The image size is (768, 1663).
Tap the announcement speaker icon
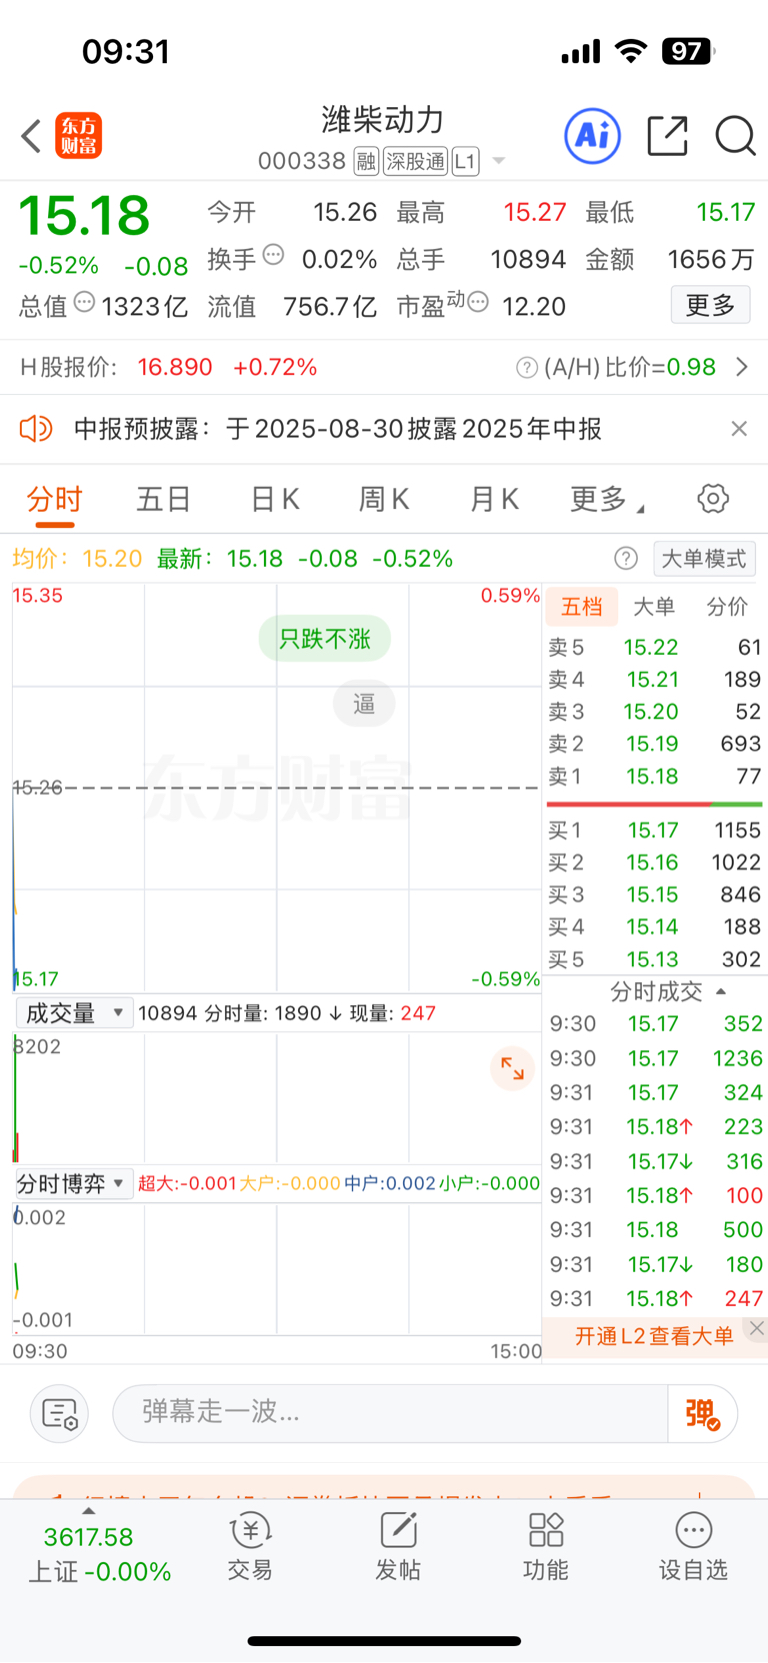36,429
